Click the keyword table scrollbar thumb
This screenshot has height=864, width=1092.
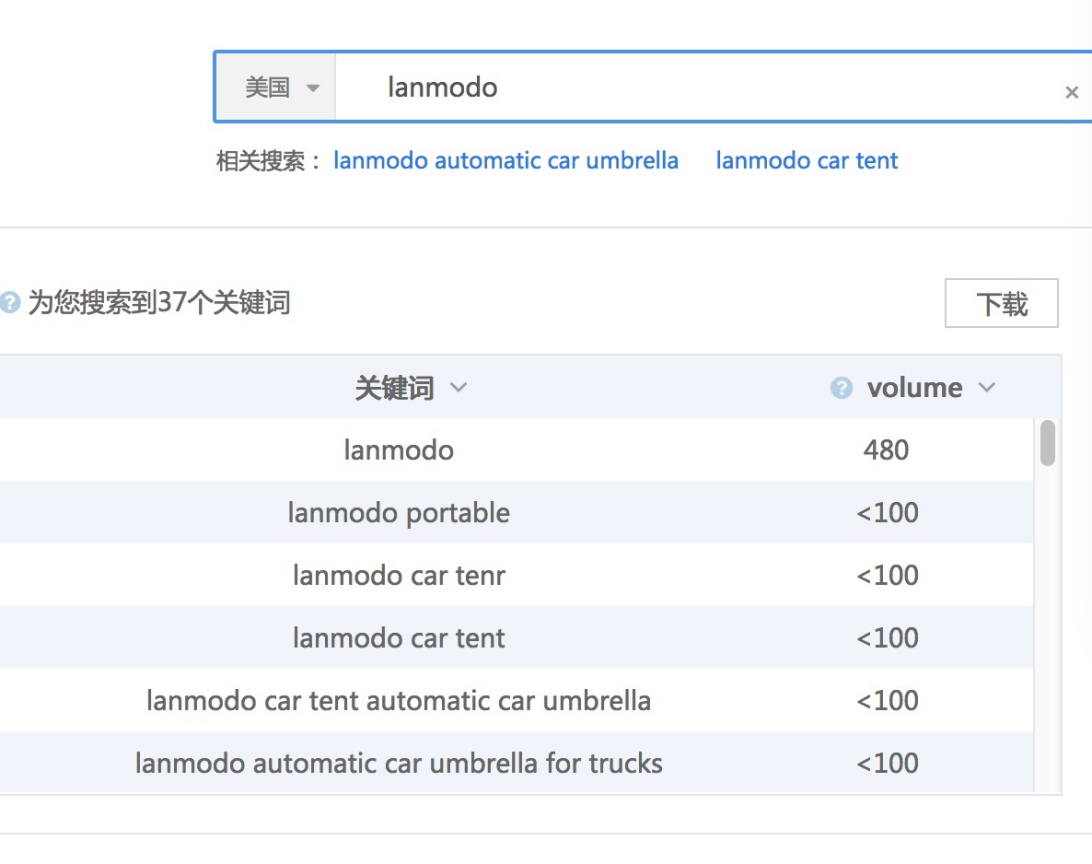(1047, 442)
